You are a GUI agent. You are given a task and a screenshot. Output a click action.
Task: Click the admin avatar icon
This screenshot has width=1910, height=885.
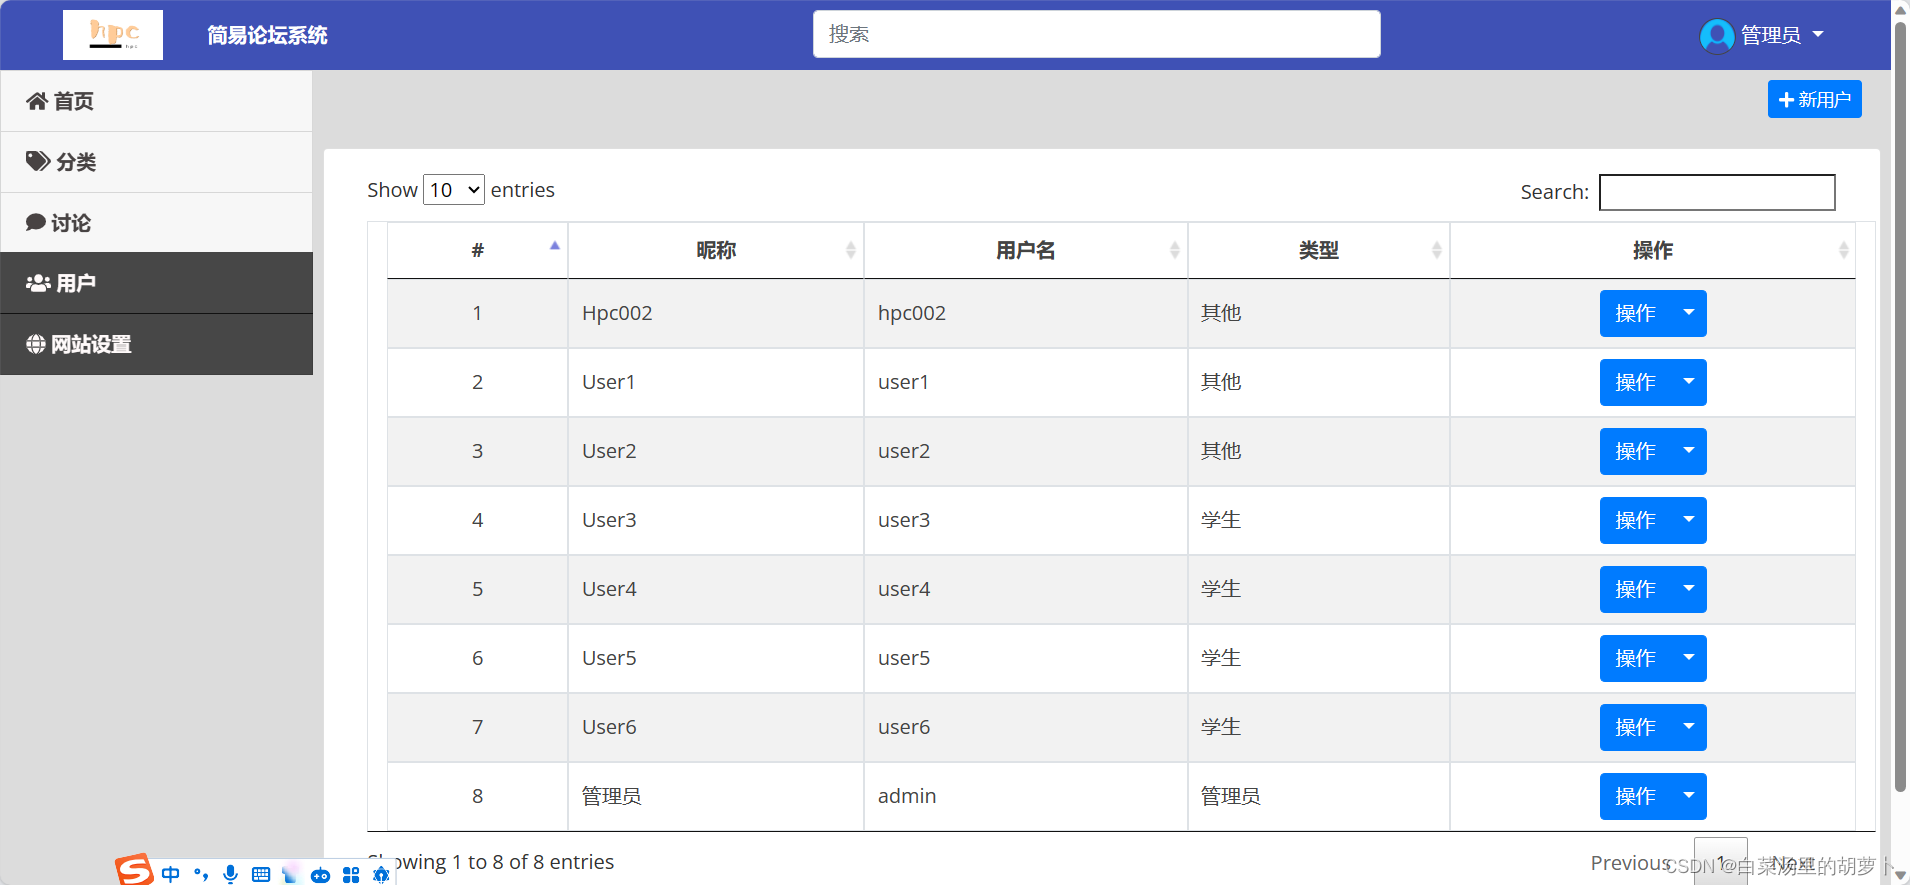point(1717,36)
